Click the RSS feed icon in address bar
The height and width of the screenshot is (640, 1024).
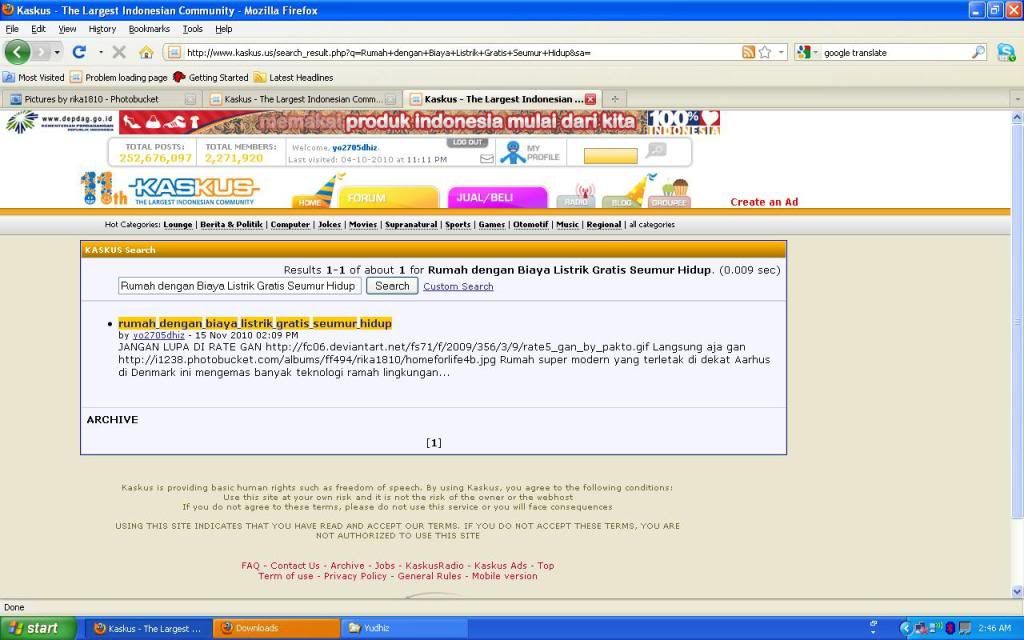(x=748, y=52)
